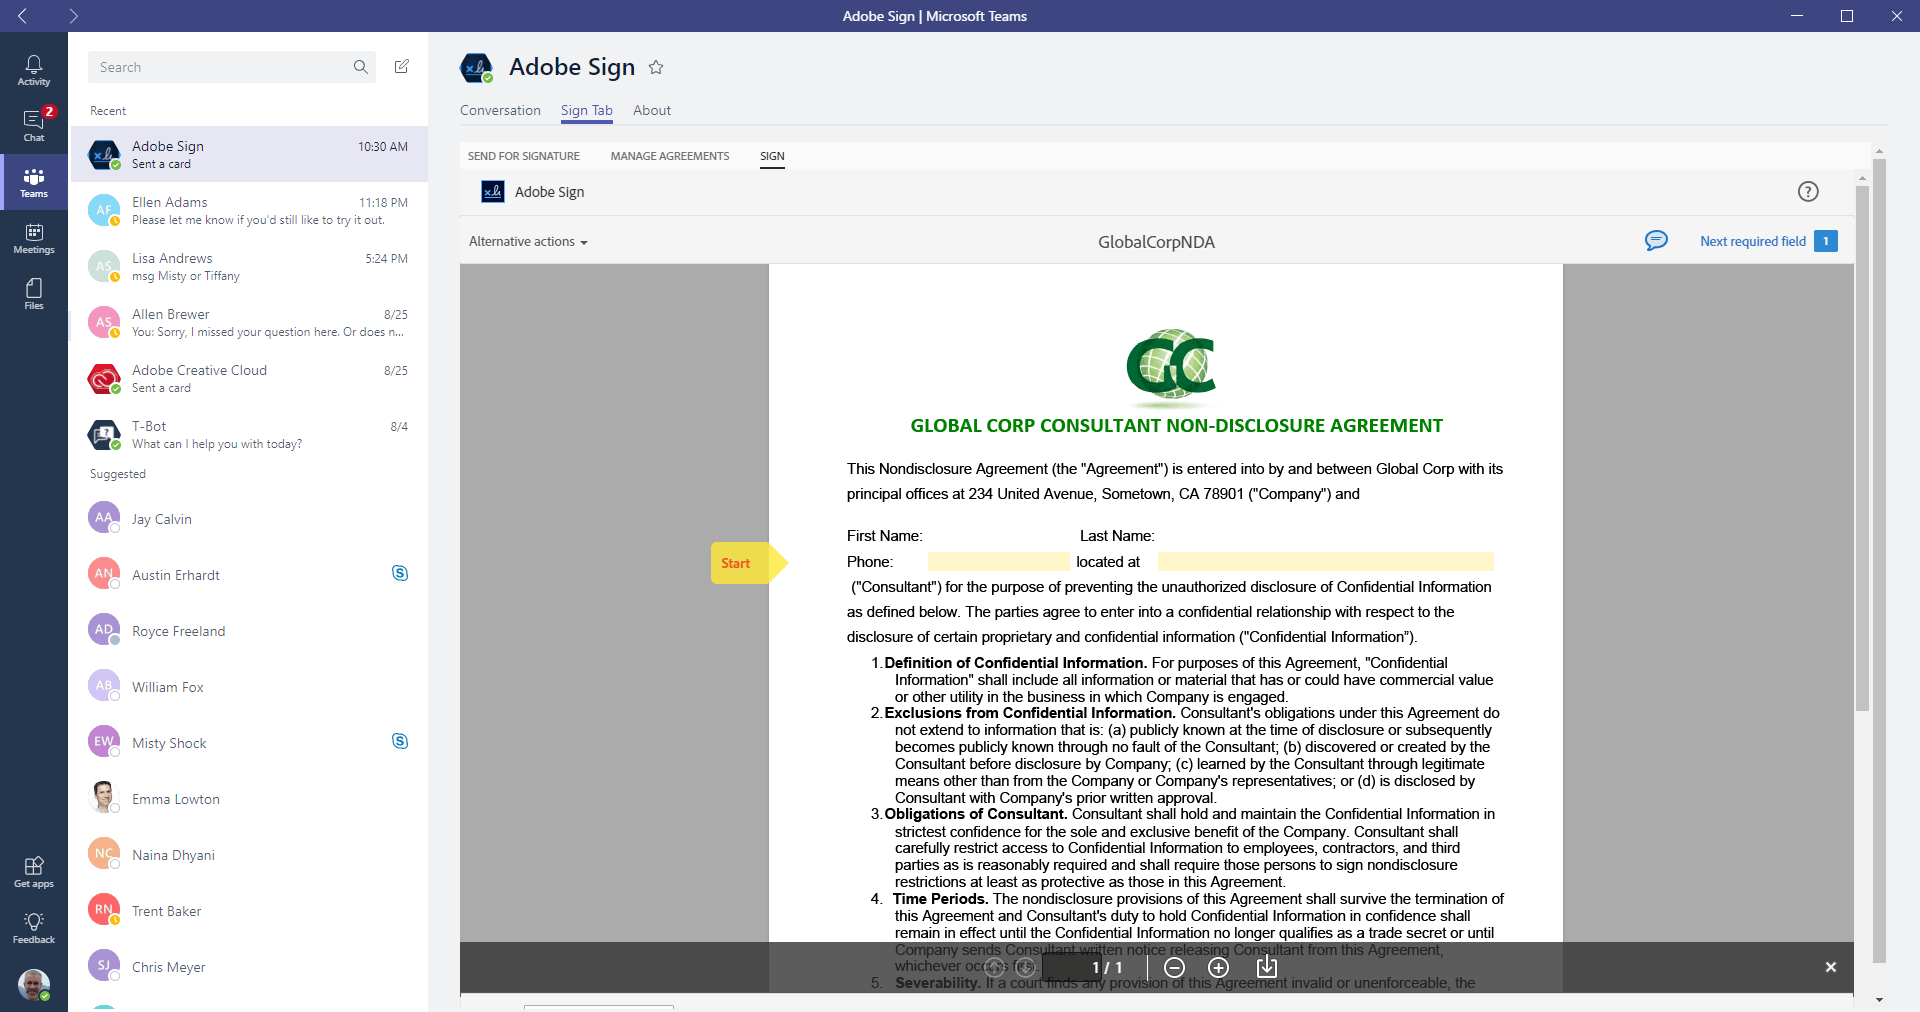Open Files in the left sidebar
Image resolution: width=1920 pixels, height=1012 pixels.
click(x=33, y=294)
